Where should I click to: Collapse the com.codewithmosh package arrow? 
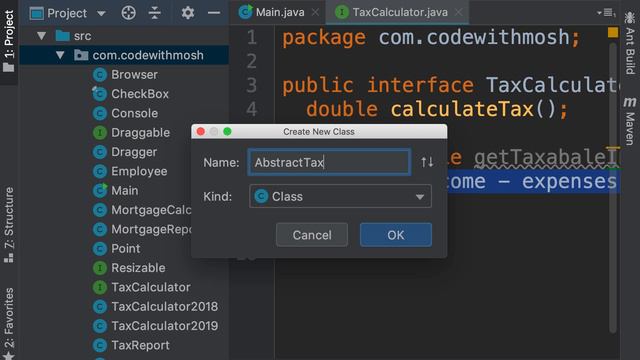(60, 55)
